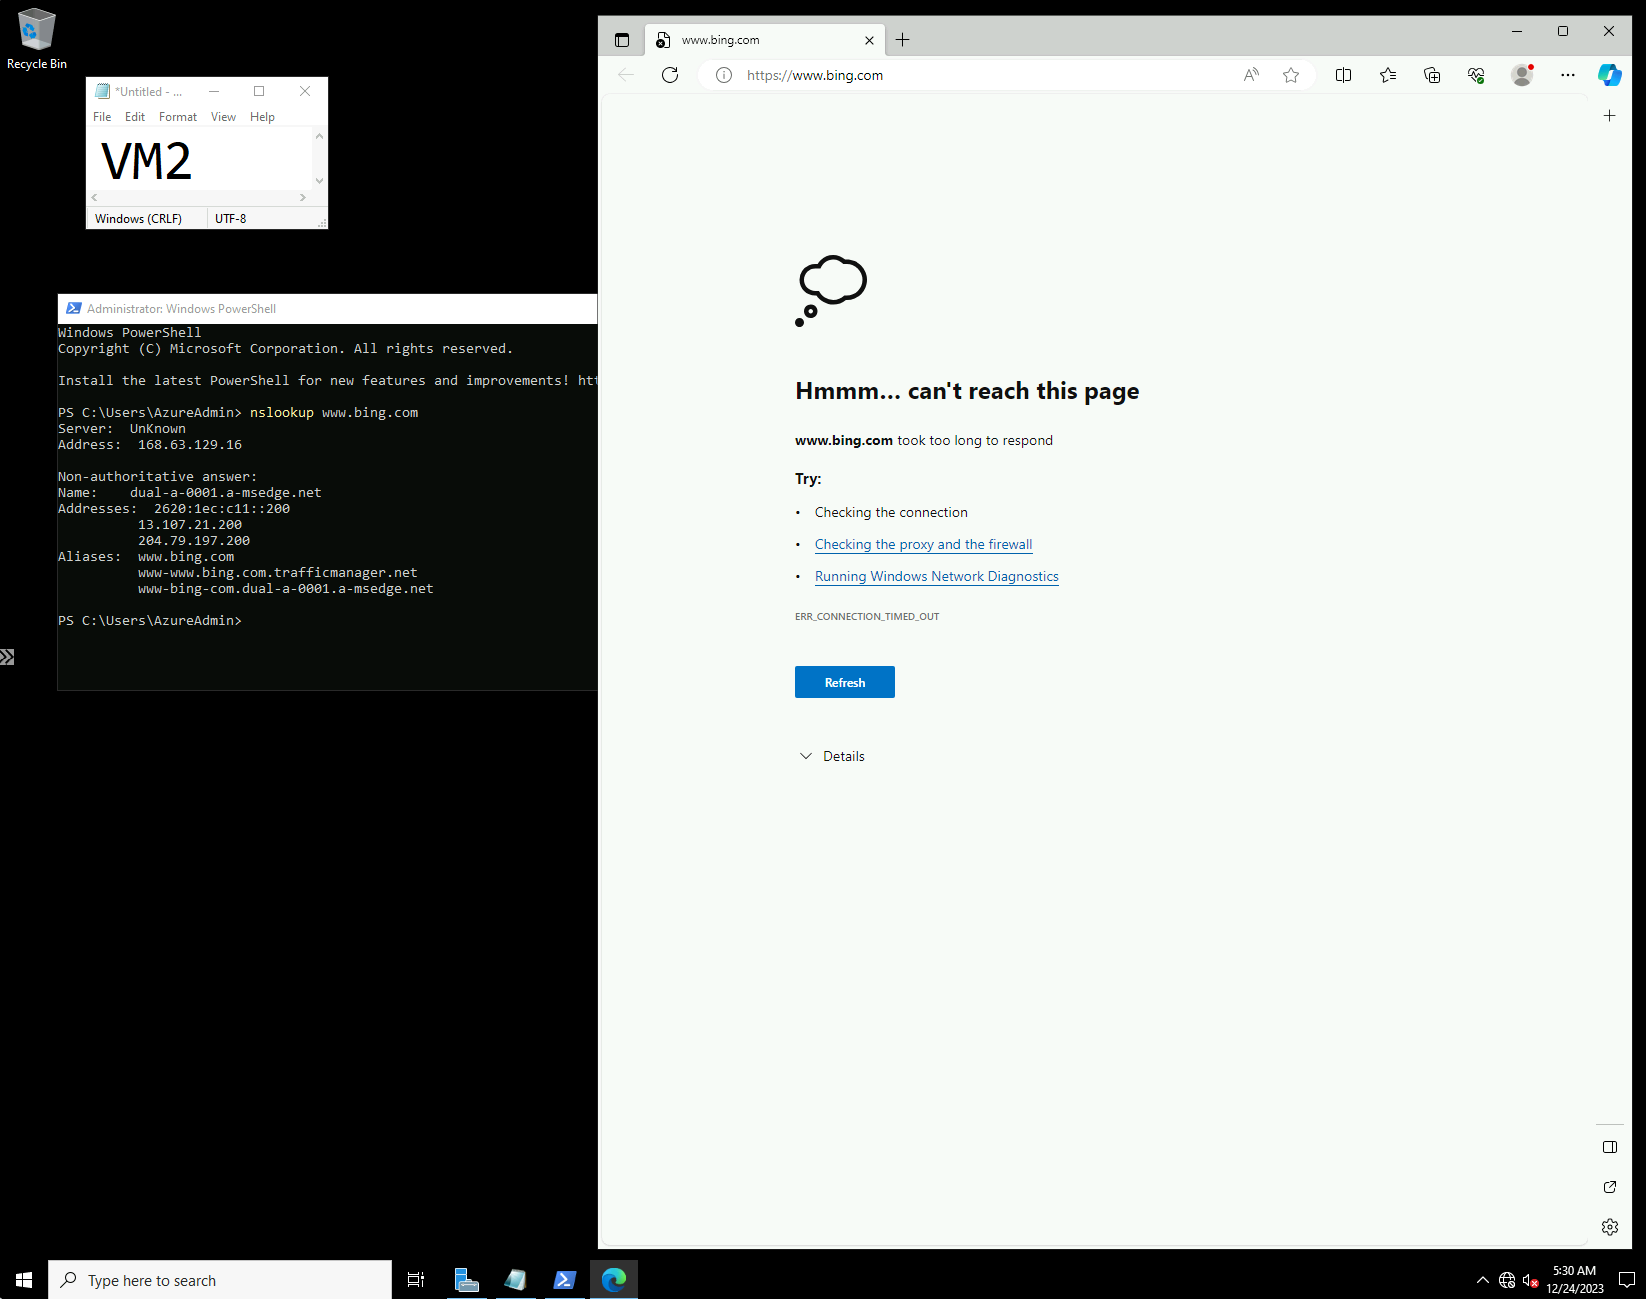
Task: Click address 168.63.129.16 in PowerShell
Action: pyautogui.click(x=190, y=444)
